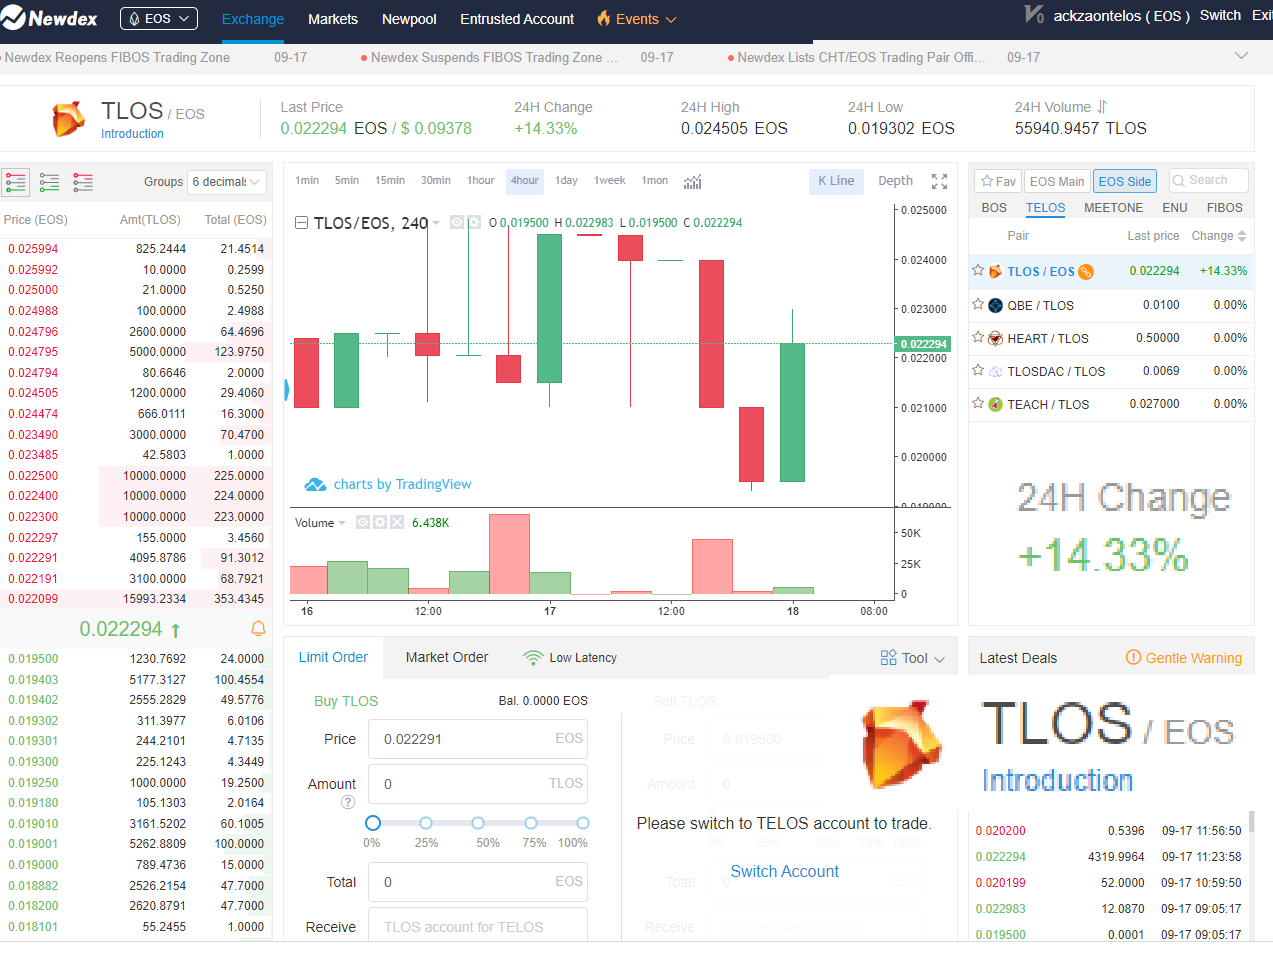Select the Limit Order tab

click(x=333, y=657)
